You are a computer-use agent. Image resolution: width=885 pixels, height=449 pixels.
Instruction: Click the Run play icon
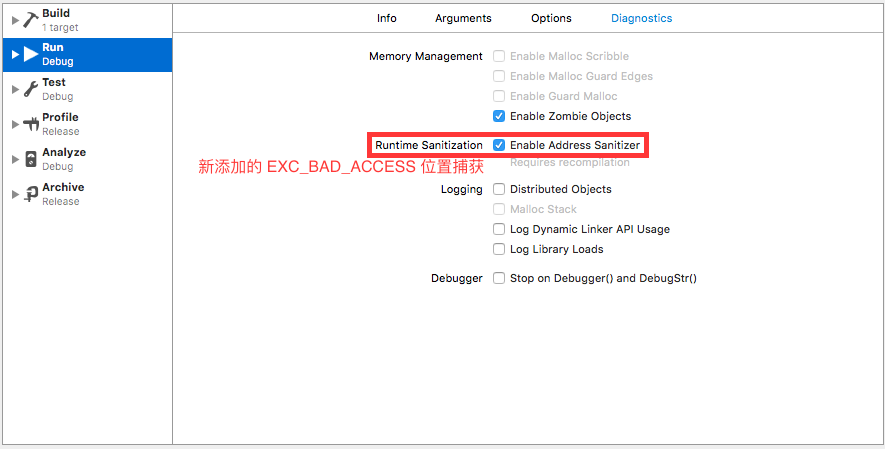[x=31, y=54]
